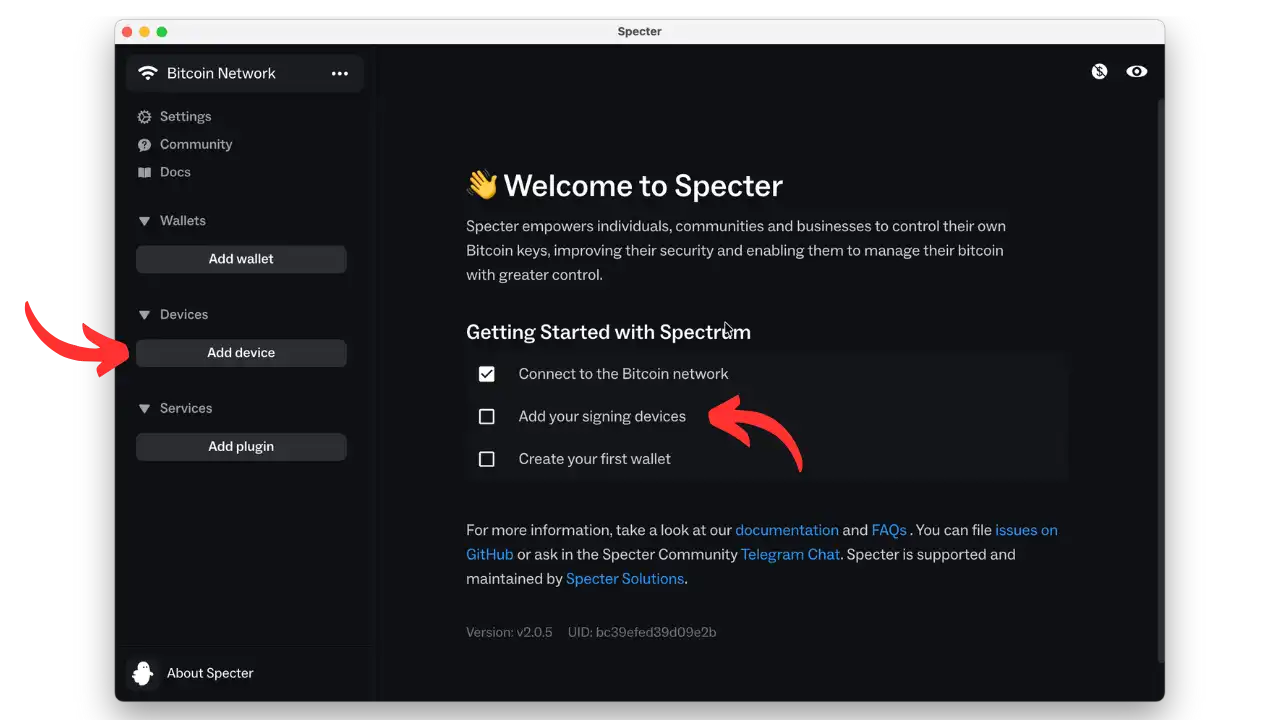
Task: Click the Add wallet button
Action: (241, 259)
